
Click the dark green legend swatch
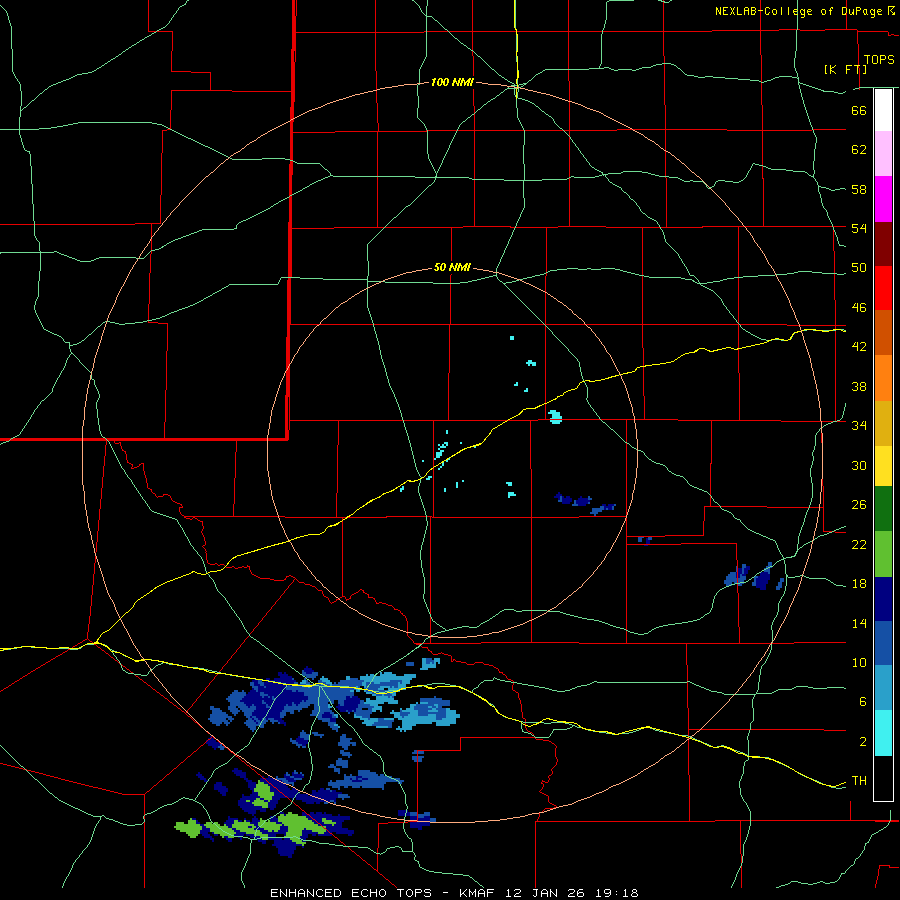883,509
